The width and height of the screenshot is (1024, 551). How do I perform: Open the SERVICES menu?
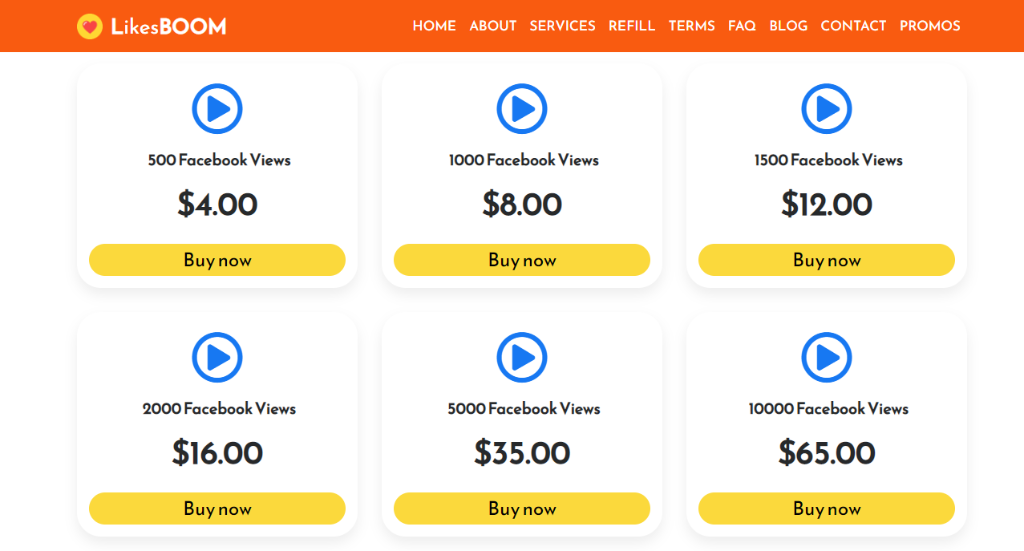[562, 26]
